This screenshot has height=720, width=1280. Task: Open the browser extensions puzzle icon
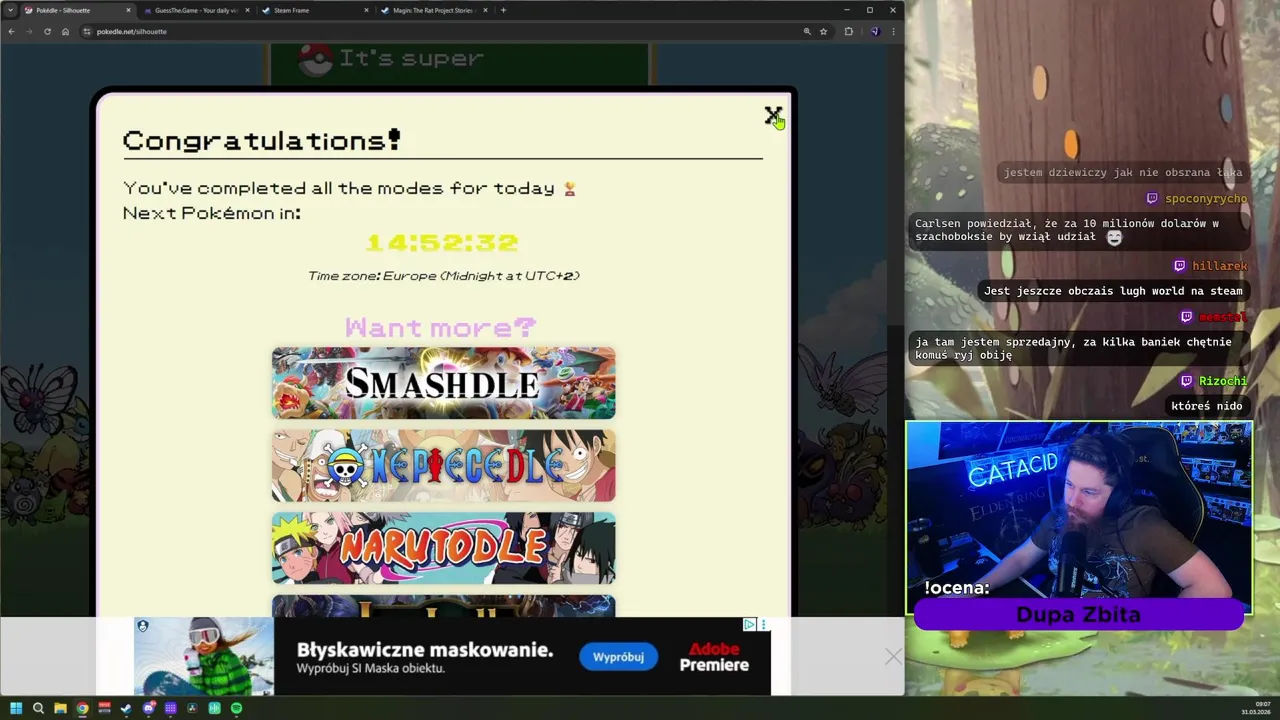[849, 31]
